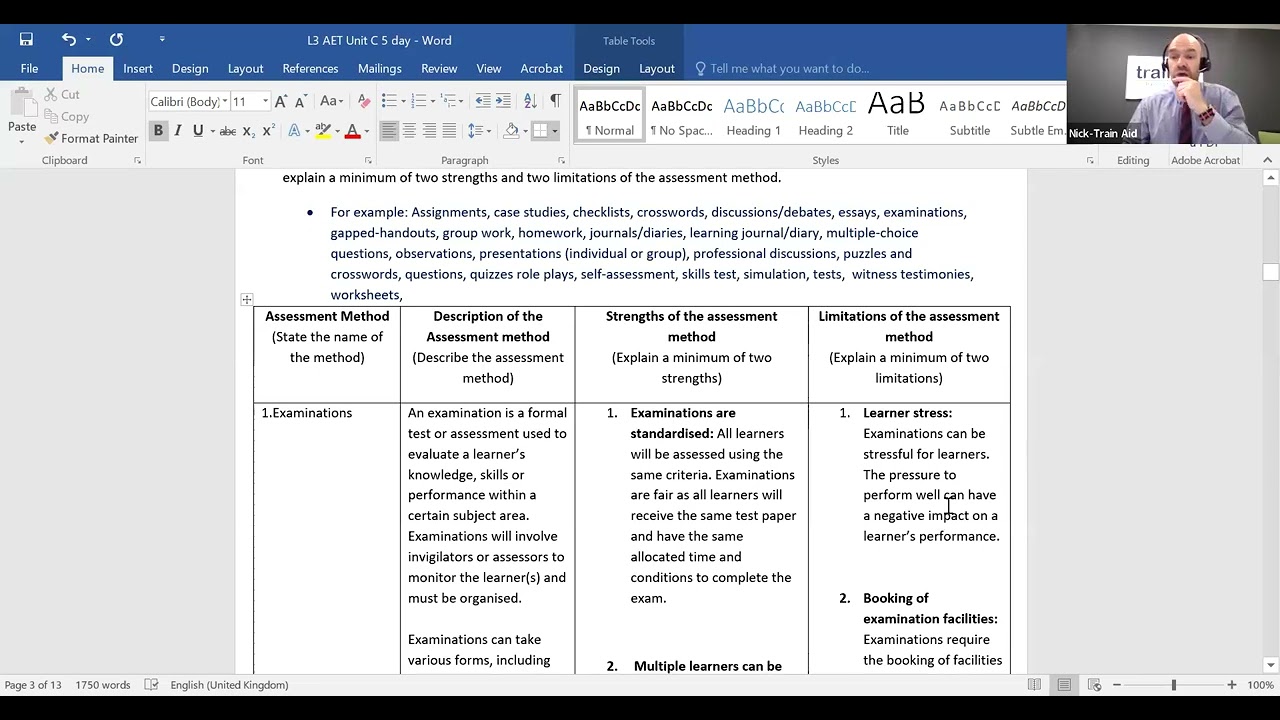Toggle Subscript formatting
This screenshot has height=720, width=1280.
248,131
